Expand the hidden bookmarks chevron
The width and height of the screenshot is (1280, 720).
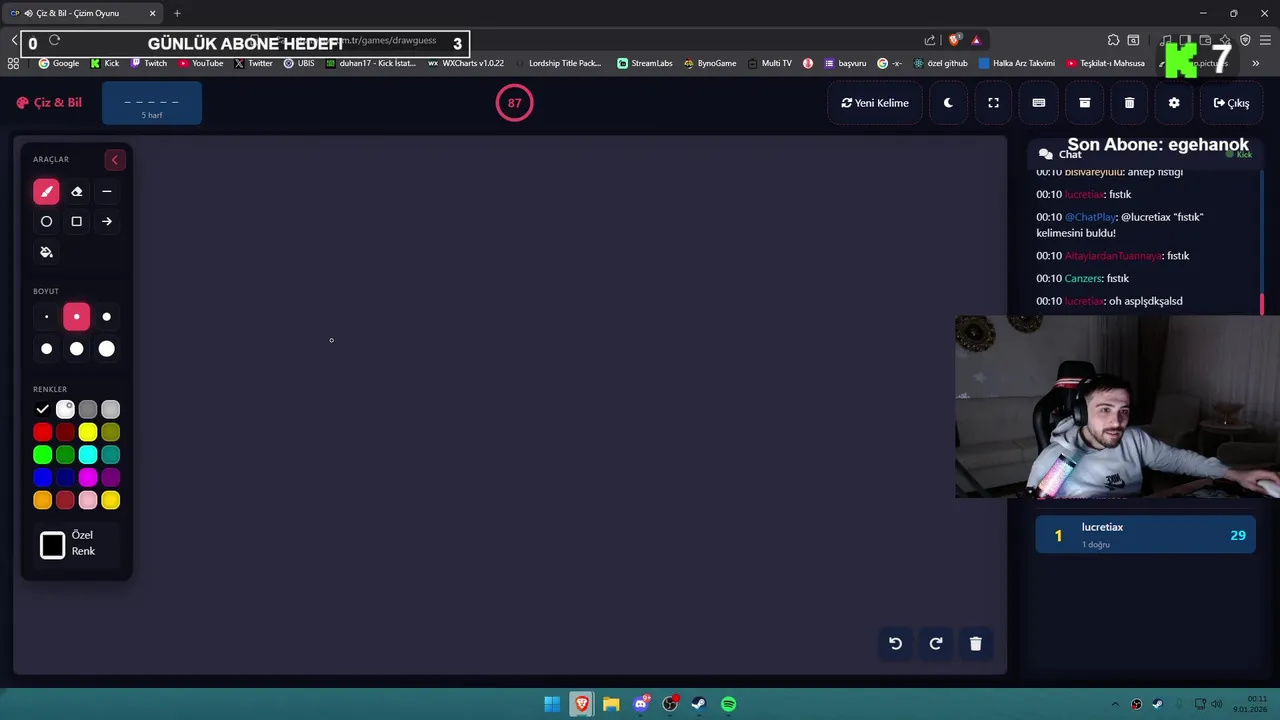coord(1255,63)
